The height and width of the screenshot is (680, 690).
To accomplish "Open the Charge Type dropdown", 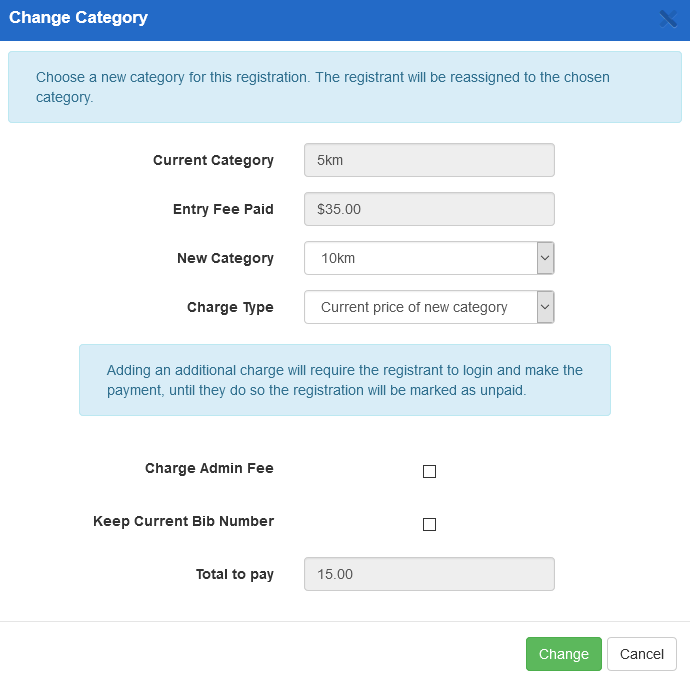I will click(420, 307).
